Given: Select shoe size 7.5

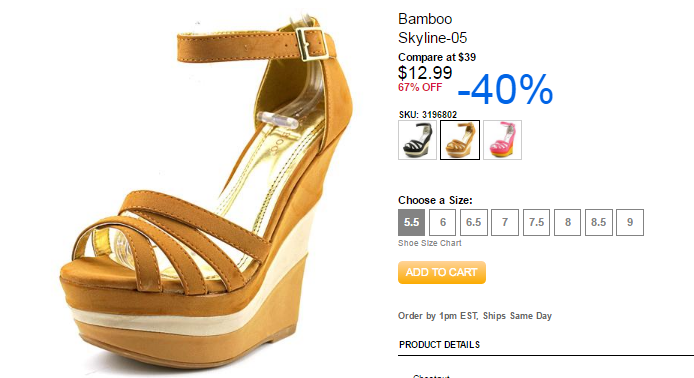Looking at the screenshot, I should click(536, 222).
